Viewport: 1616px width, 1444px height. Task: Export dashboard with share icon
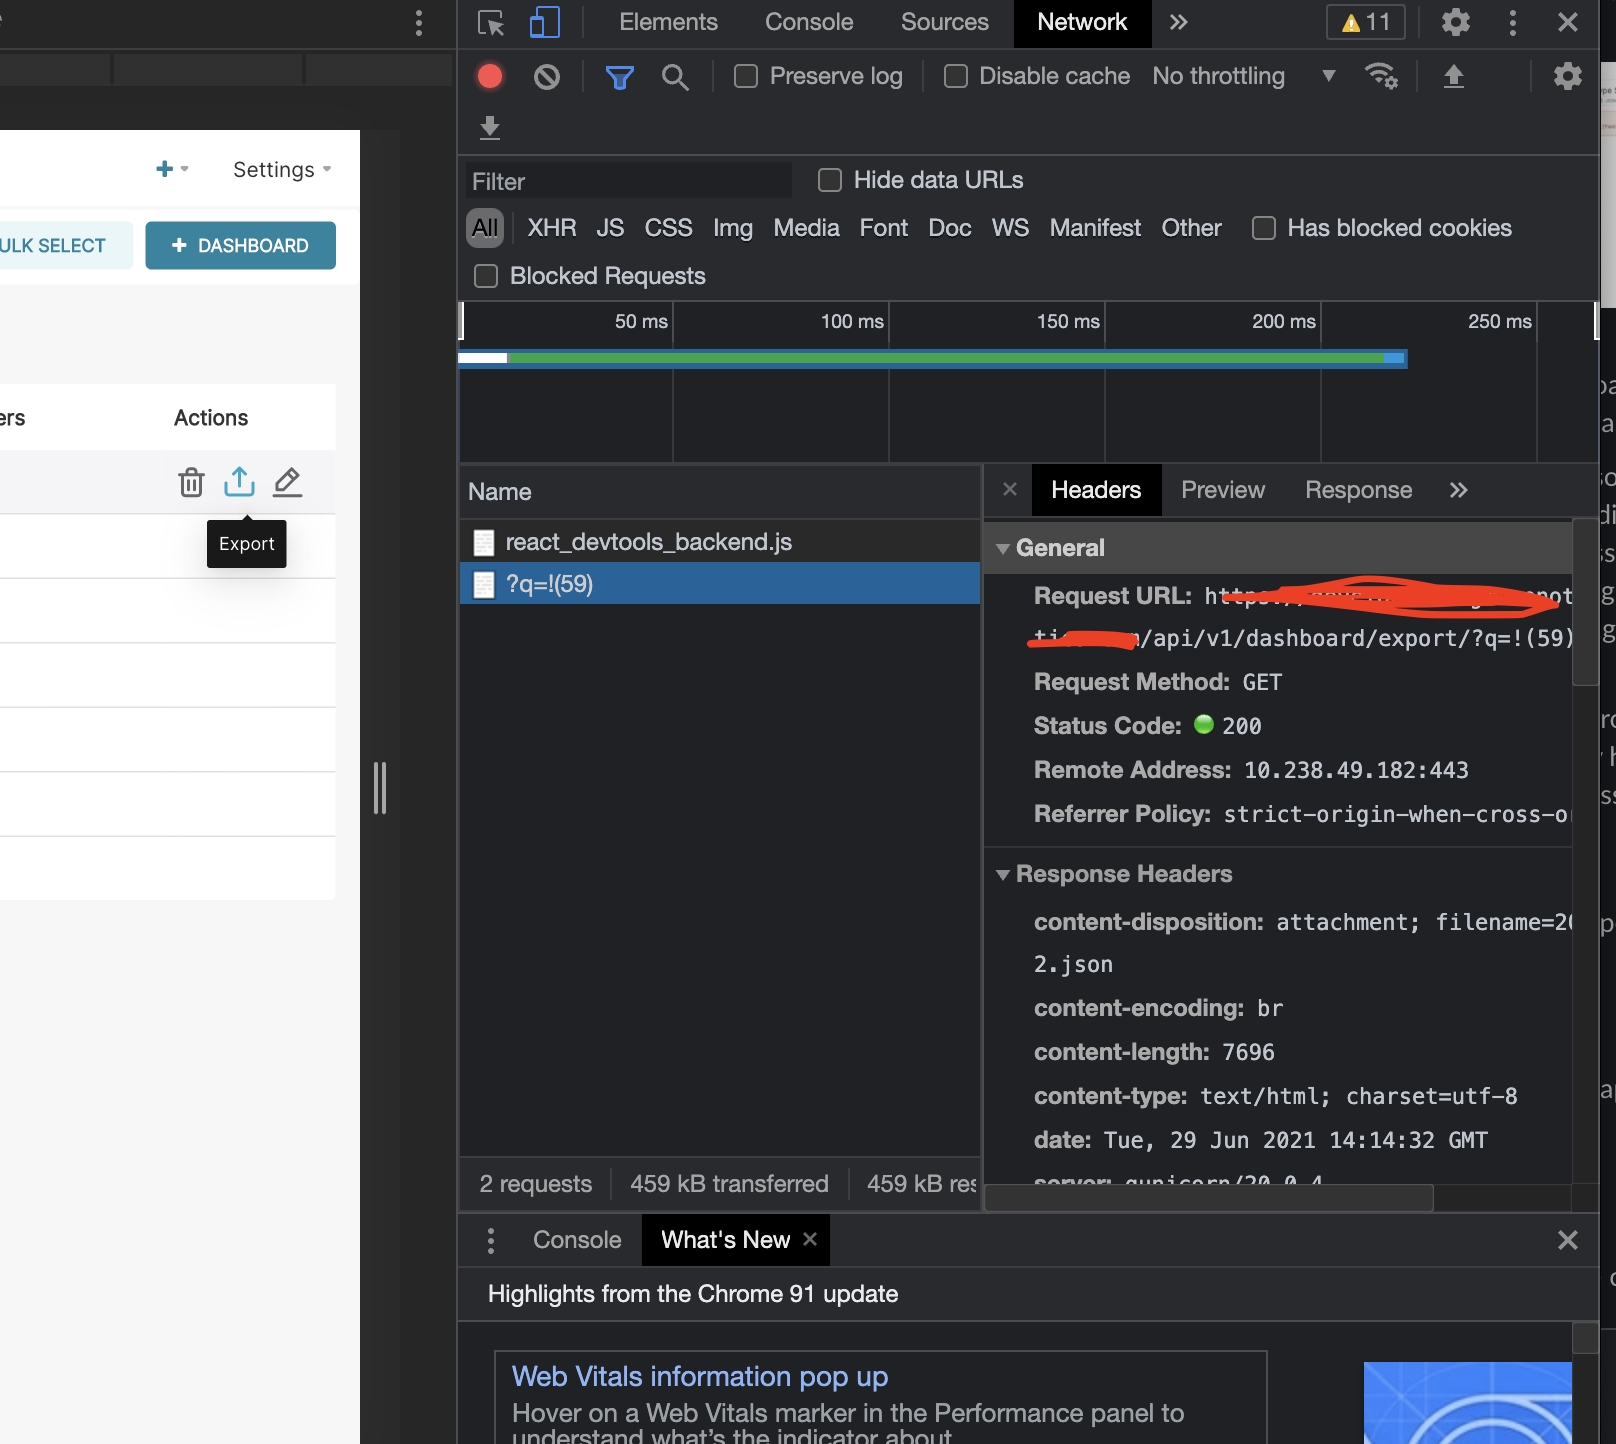[239, 482]
